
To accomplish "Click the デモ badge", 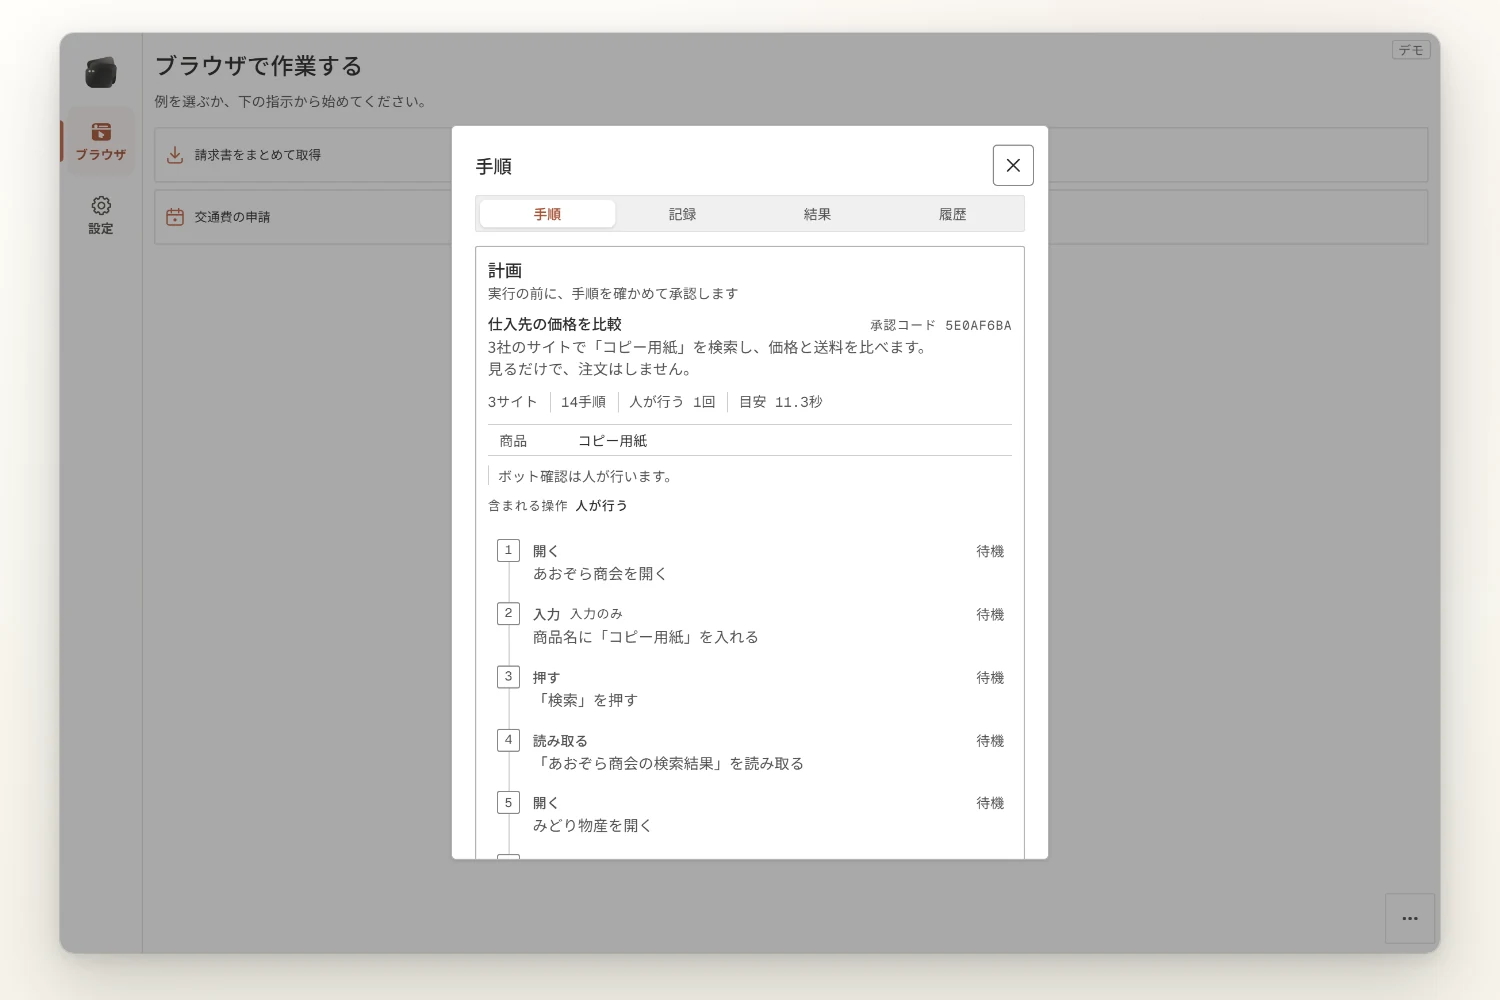I will [1411, 50].
